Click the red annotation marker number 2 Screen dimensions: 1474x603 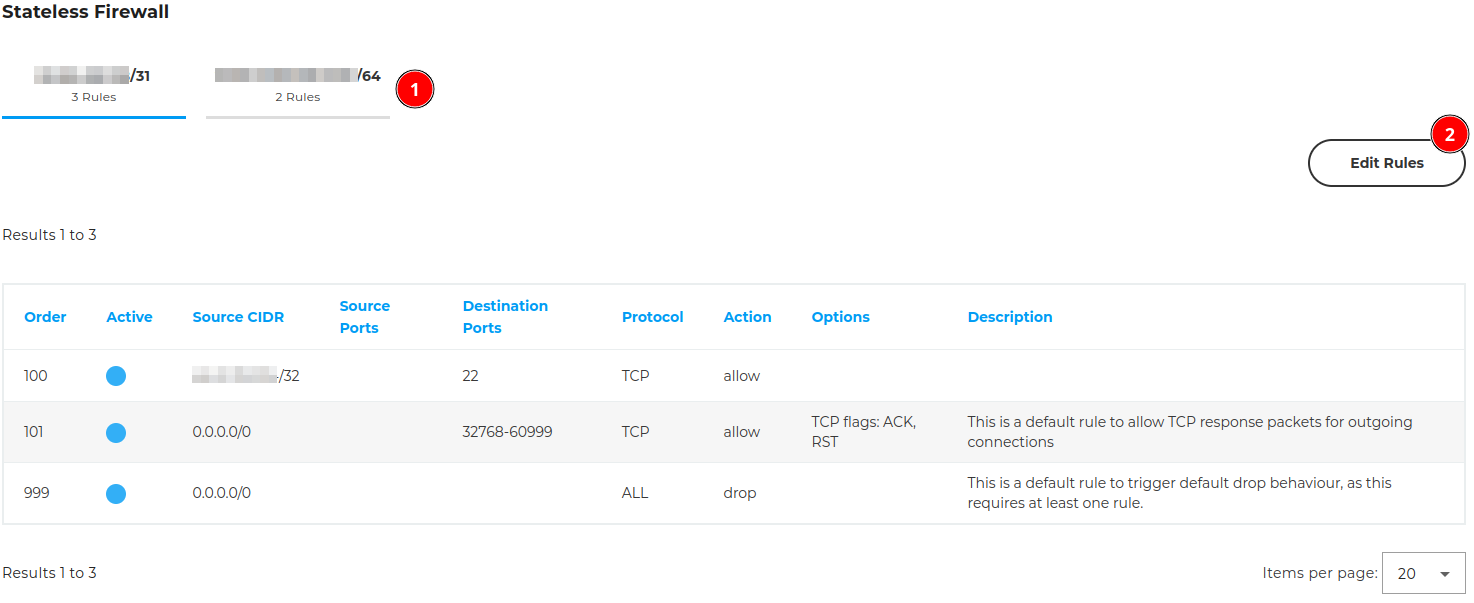(1449, 134)
